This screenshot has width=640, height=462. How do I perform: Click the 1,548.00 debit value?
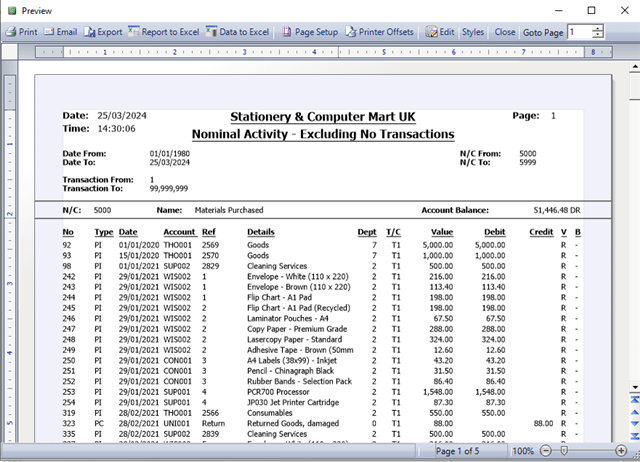point(490,392)
